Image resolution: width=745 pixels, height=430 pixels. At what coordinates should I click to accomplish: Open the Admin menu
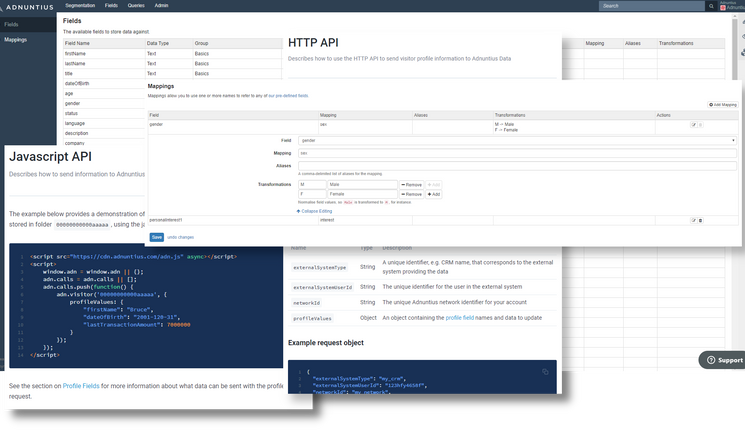[162, 6]
